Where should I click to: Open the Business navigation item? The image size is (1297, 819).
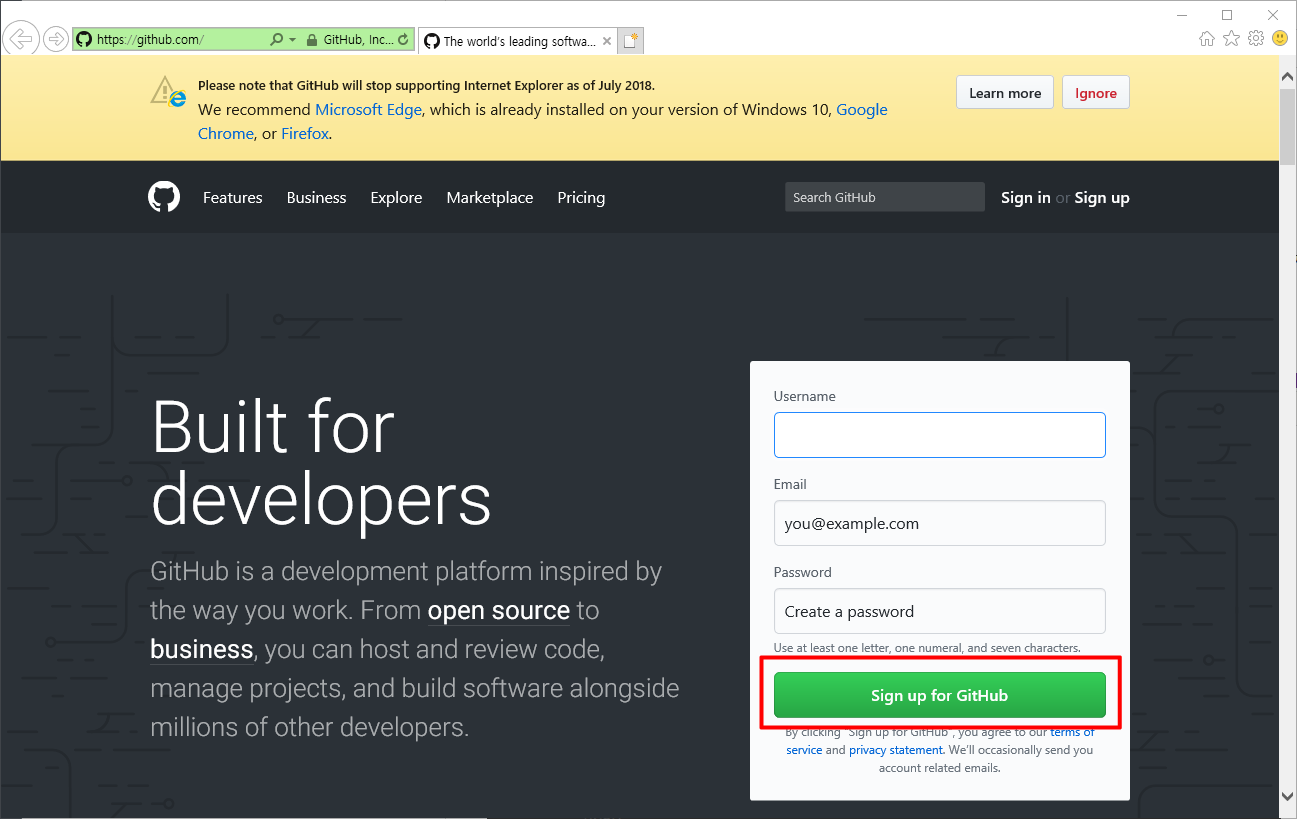tap(316, 198)
